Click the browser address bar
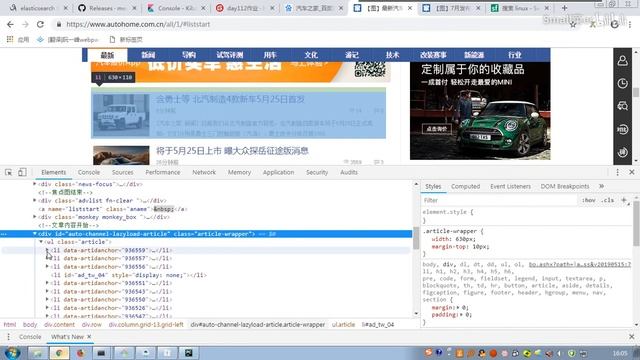 (310, 24)
